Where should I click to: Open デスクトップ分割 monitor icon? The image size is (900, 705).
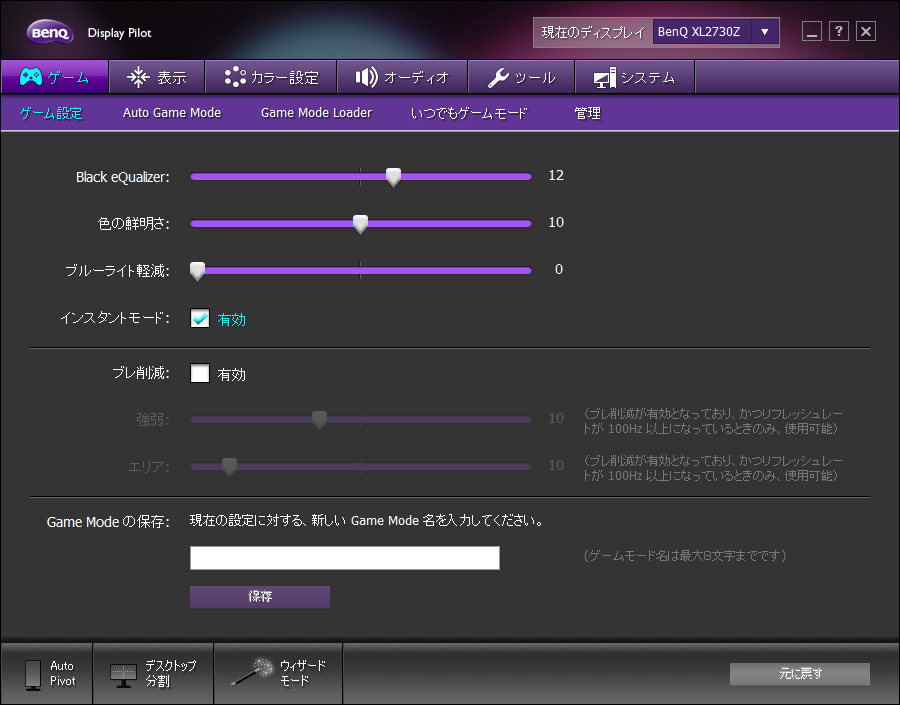point(123,676)
